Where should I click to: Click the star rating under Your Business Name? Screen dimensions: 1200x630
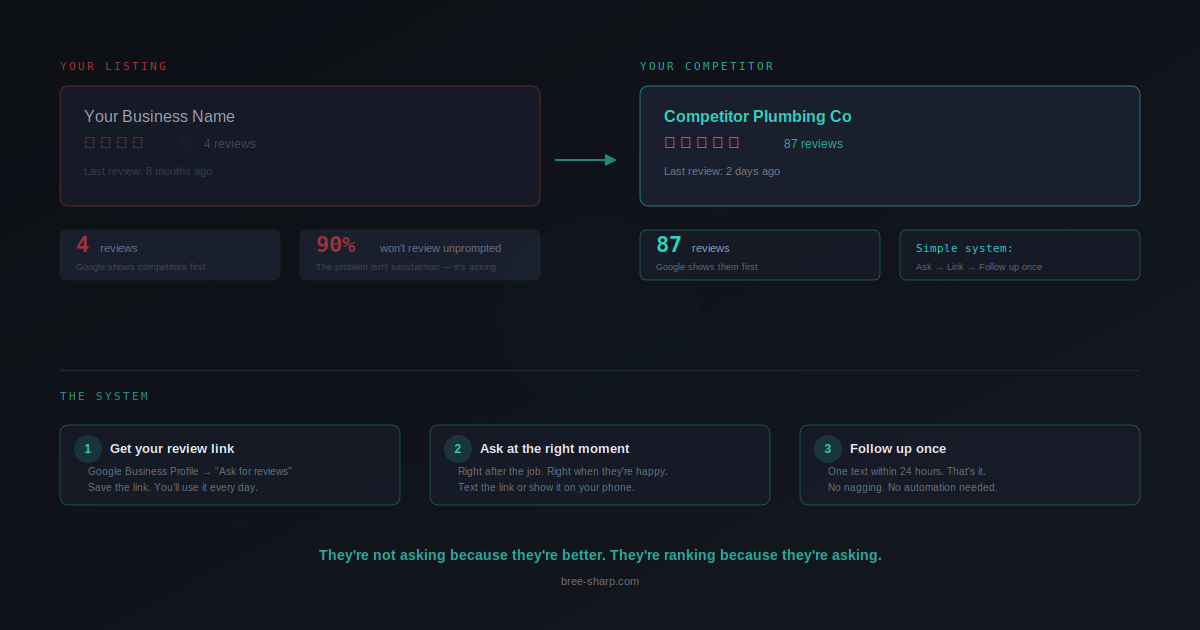pos(114,143)
